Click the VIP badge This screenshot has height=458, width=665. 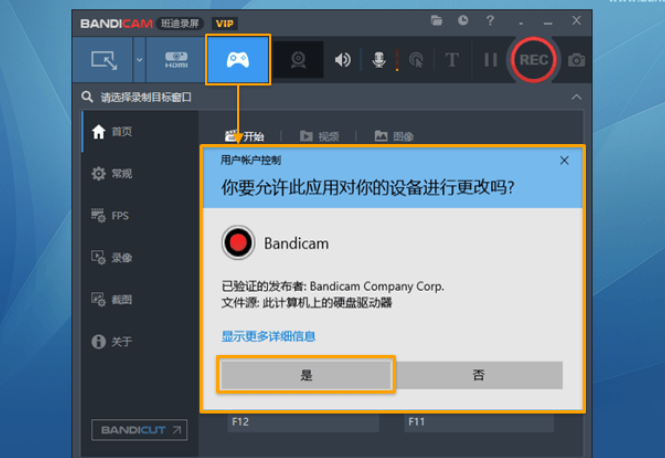pyautogui.click(x=224, y=24)
